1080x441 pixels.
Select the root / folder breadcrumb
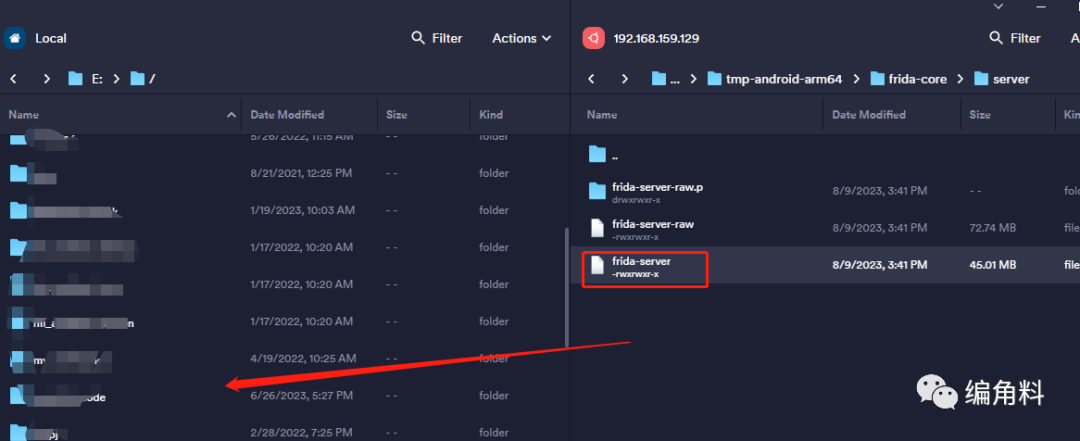pyautogui.click(x=142, y=79)
